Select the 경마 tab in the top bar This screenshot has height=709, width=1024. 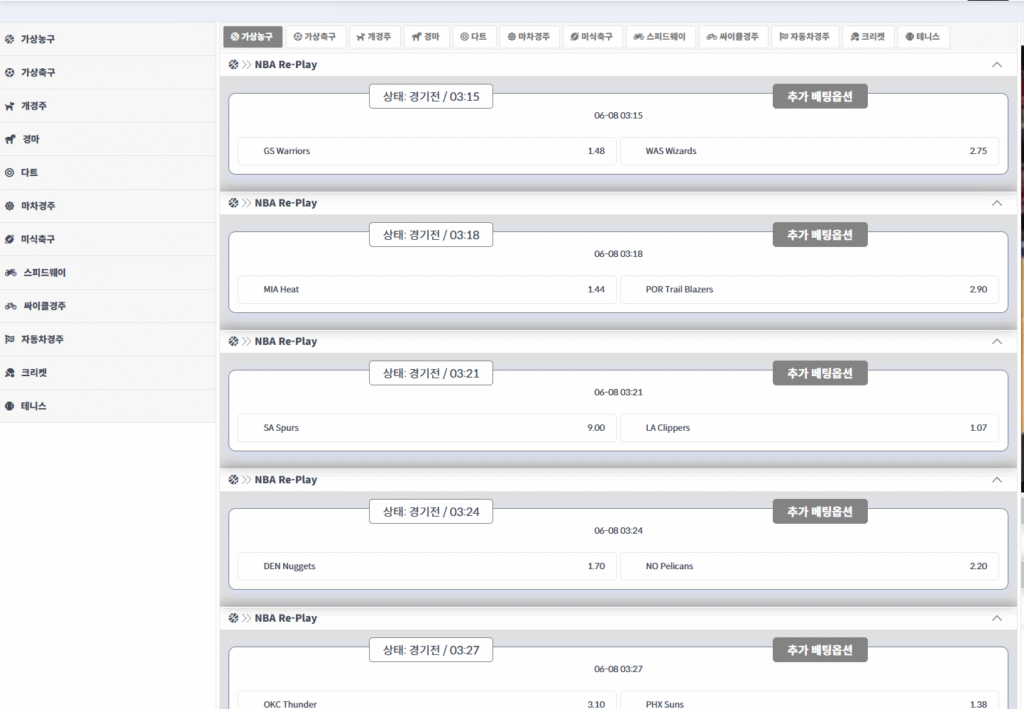[x=426, y=37]
